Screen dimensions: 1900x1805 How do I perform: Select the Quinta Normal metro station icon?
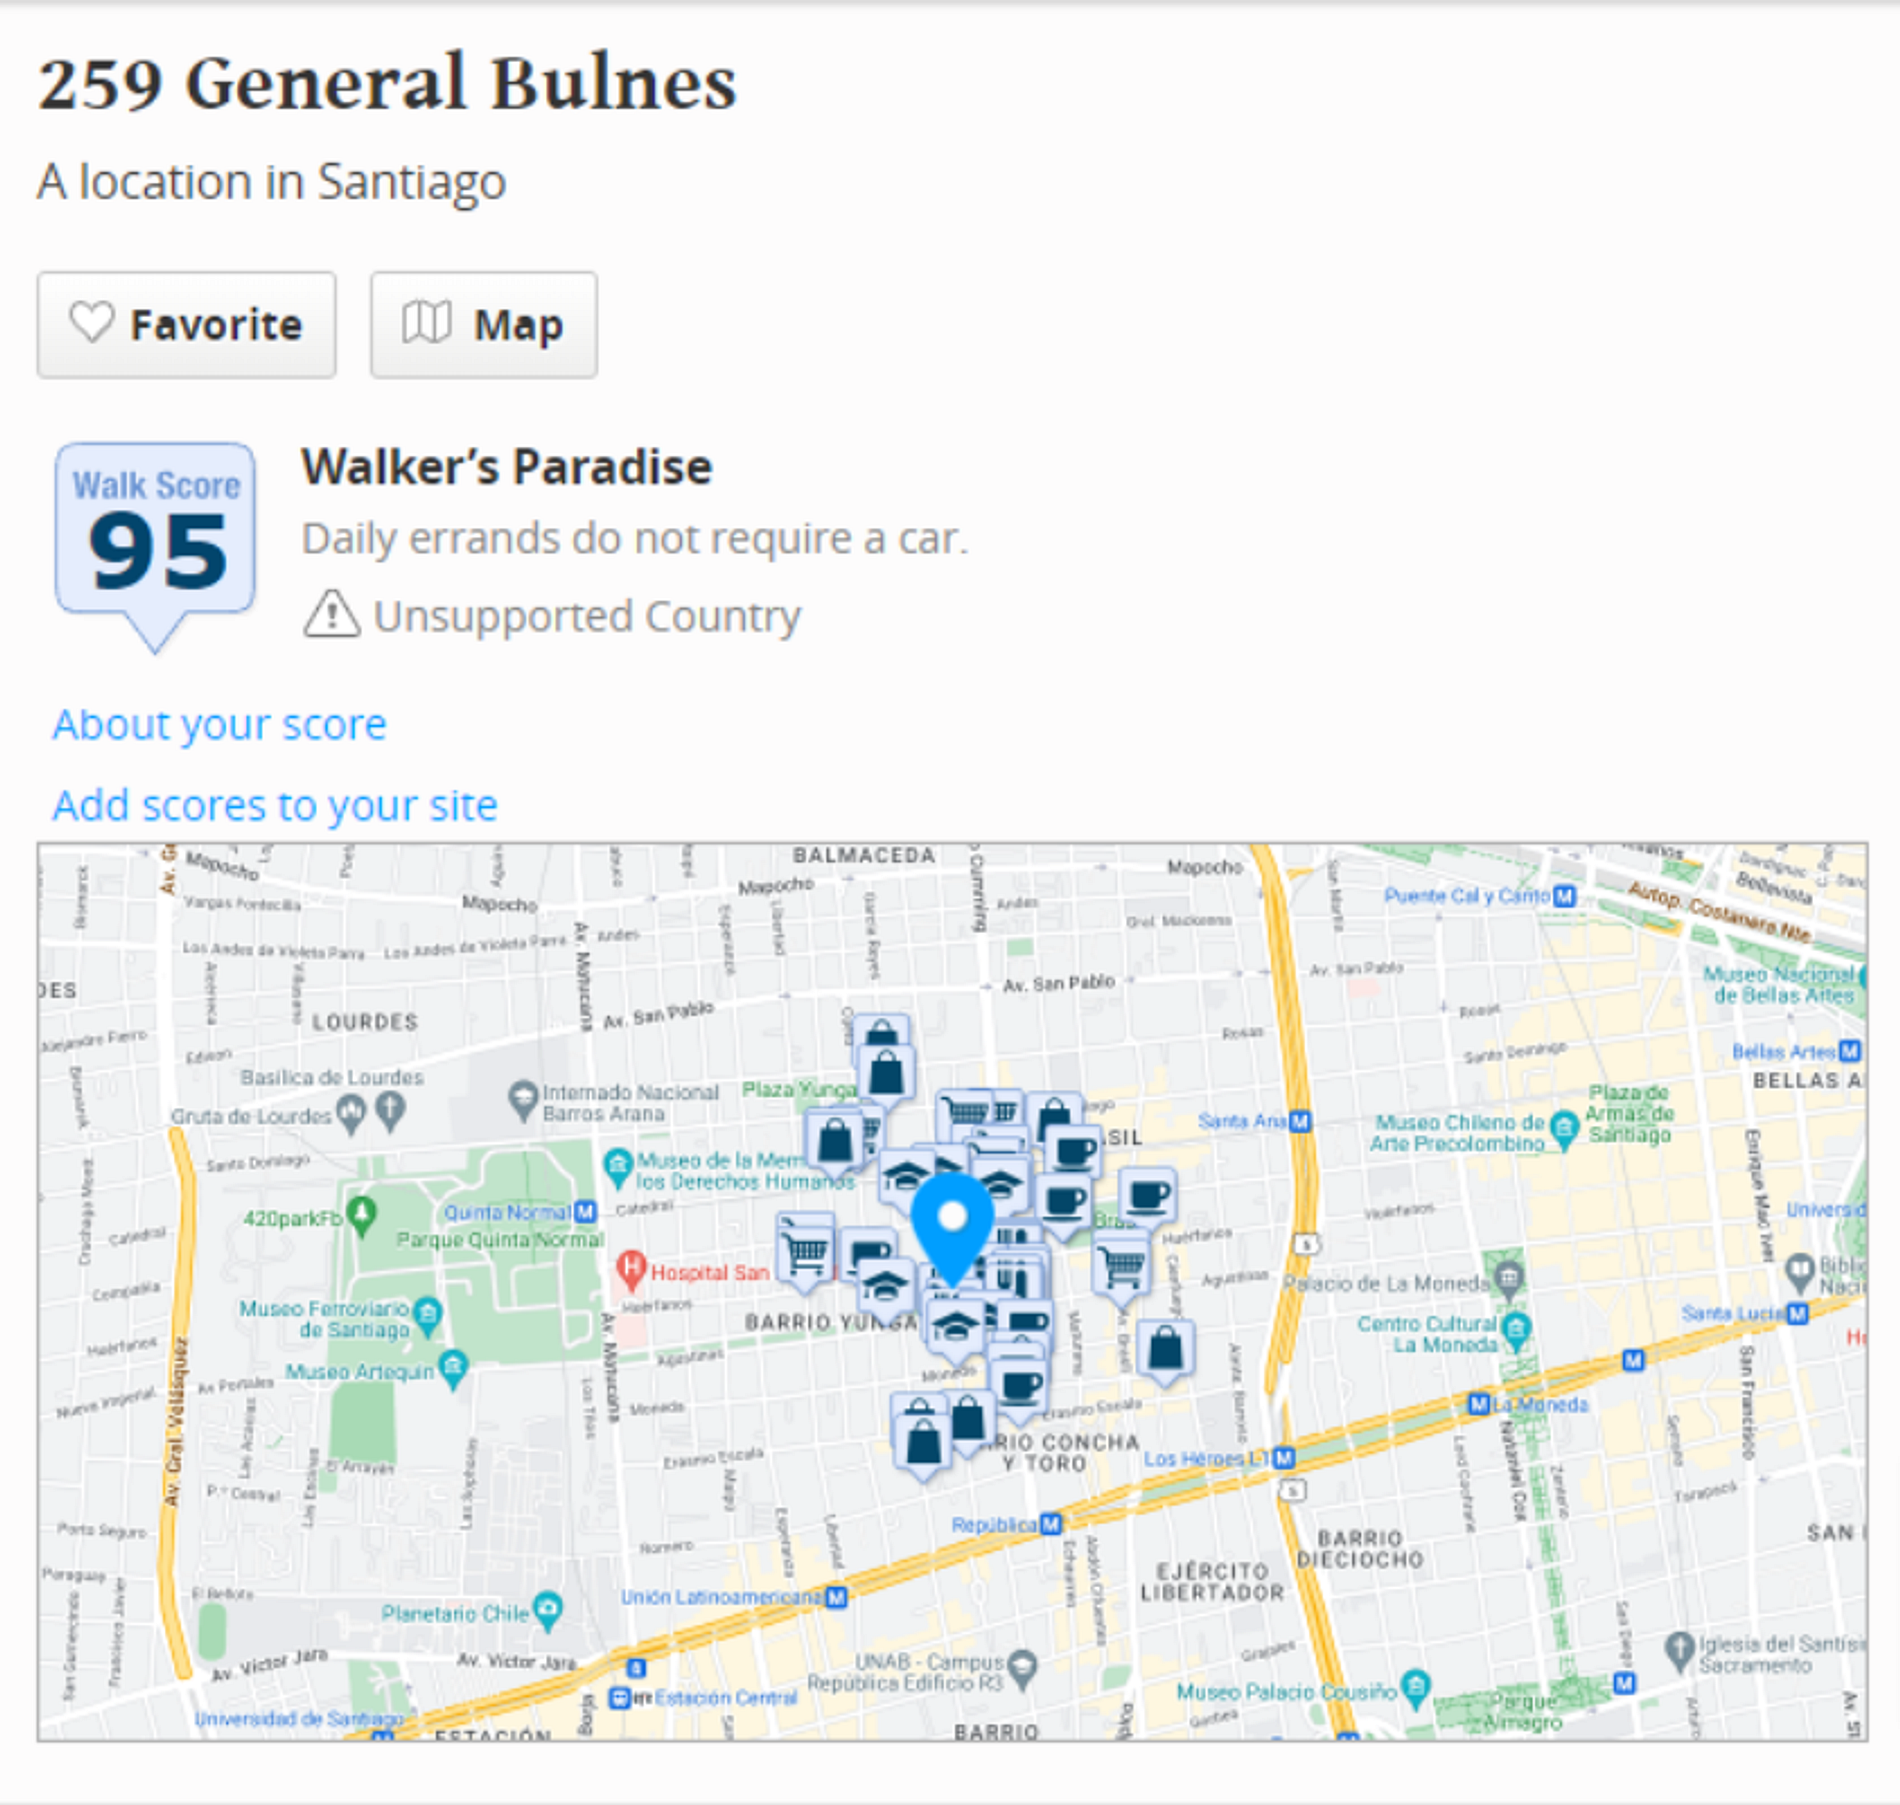coord(586,1212)
